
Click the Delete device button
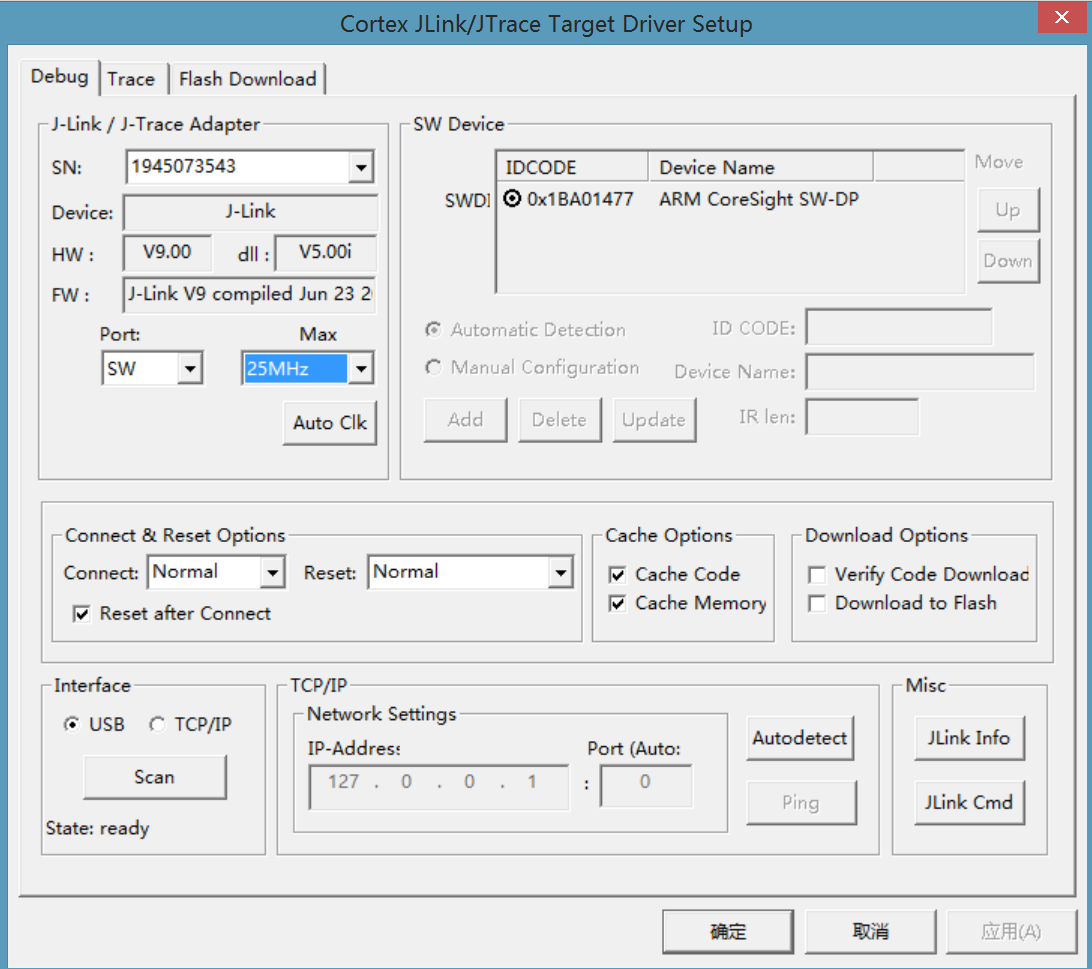[559, 420]
